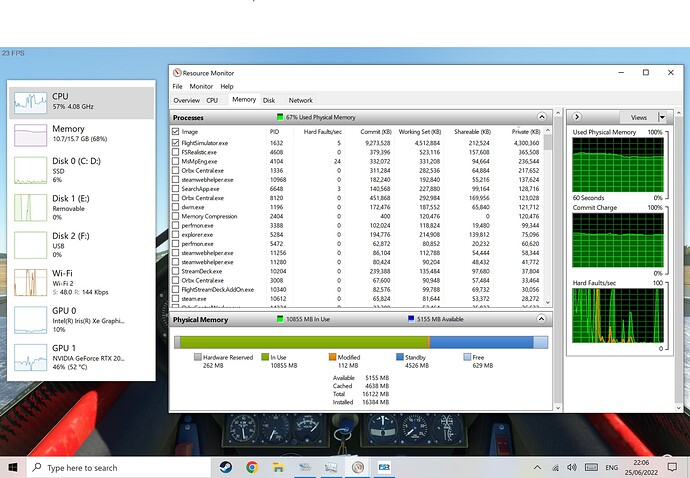Open the Help menu
Image resolution: width=690 pixels, height=478 pixels.
click(x=227, y=86)
